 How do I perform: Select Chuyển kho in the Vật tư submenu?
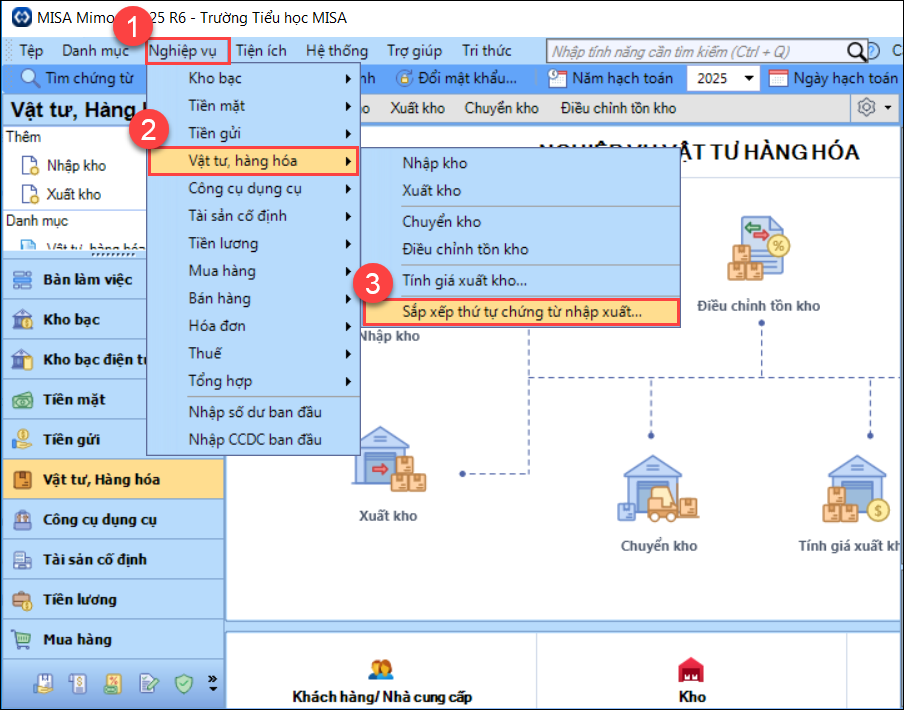click(521, 222)
